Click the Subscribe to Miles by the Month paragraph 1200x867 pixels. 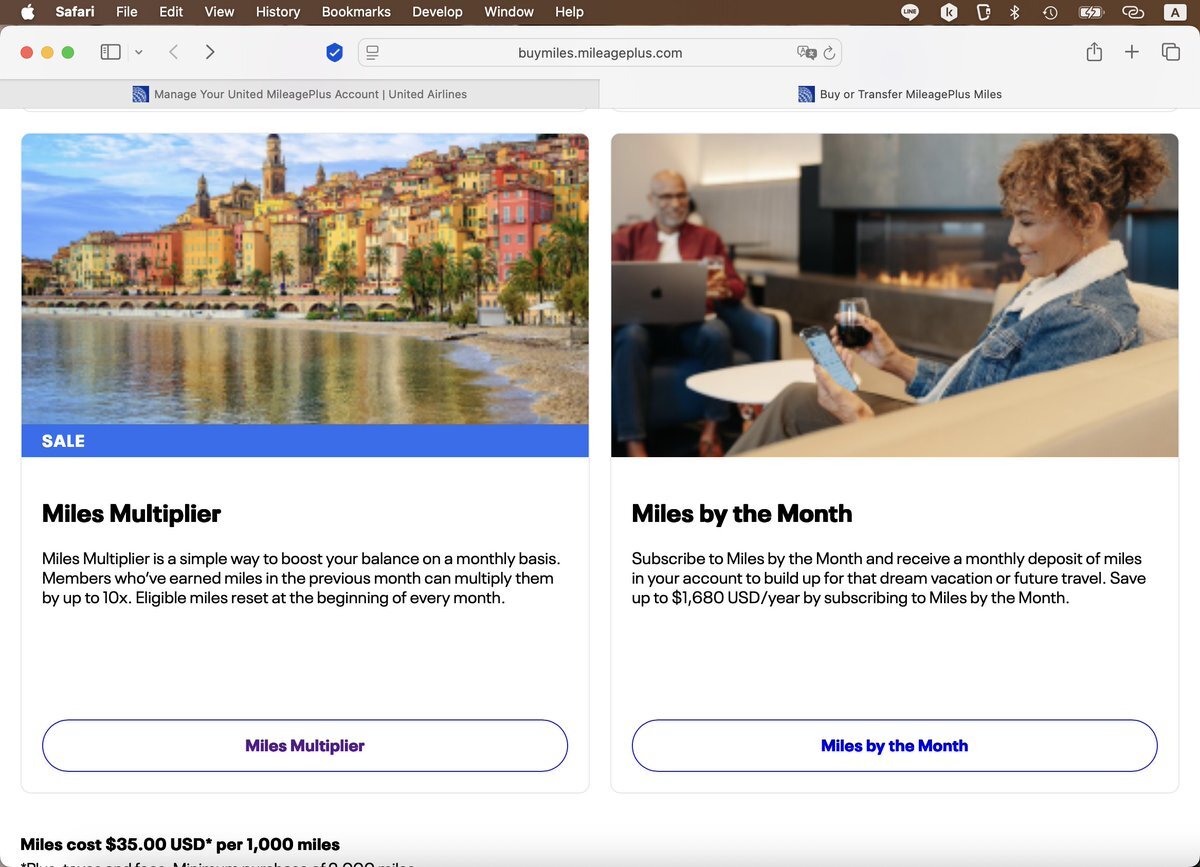click(x=889, y=578)
